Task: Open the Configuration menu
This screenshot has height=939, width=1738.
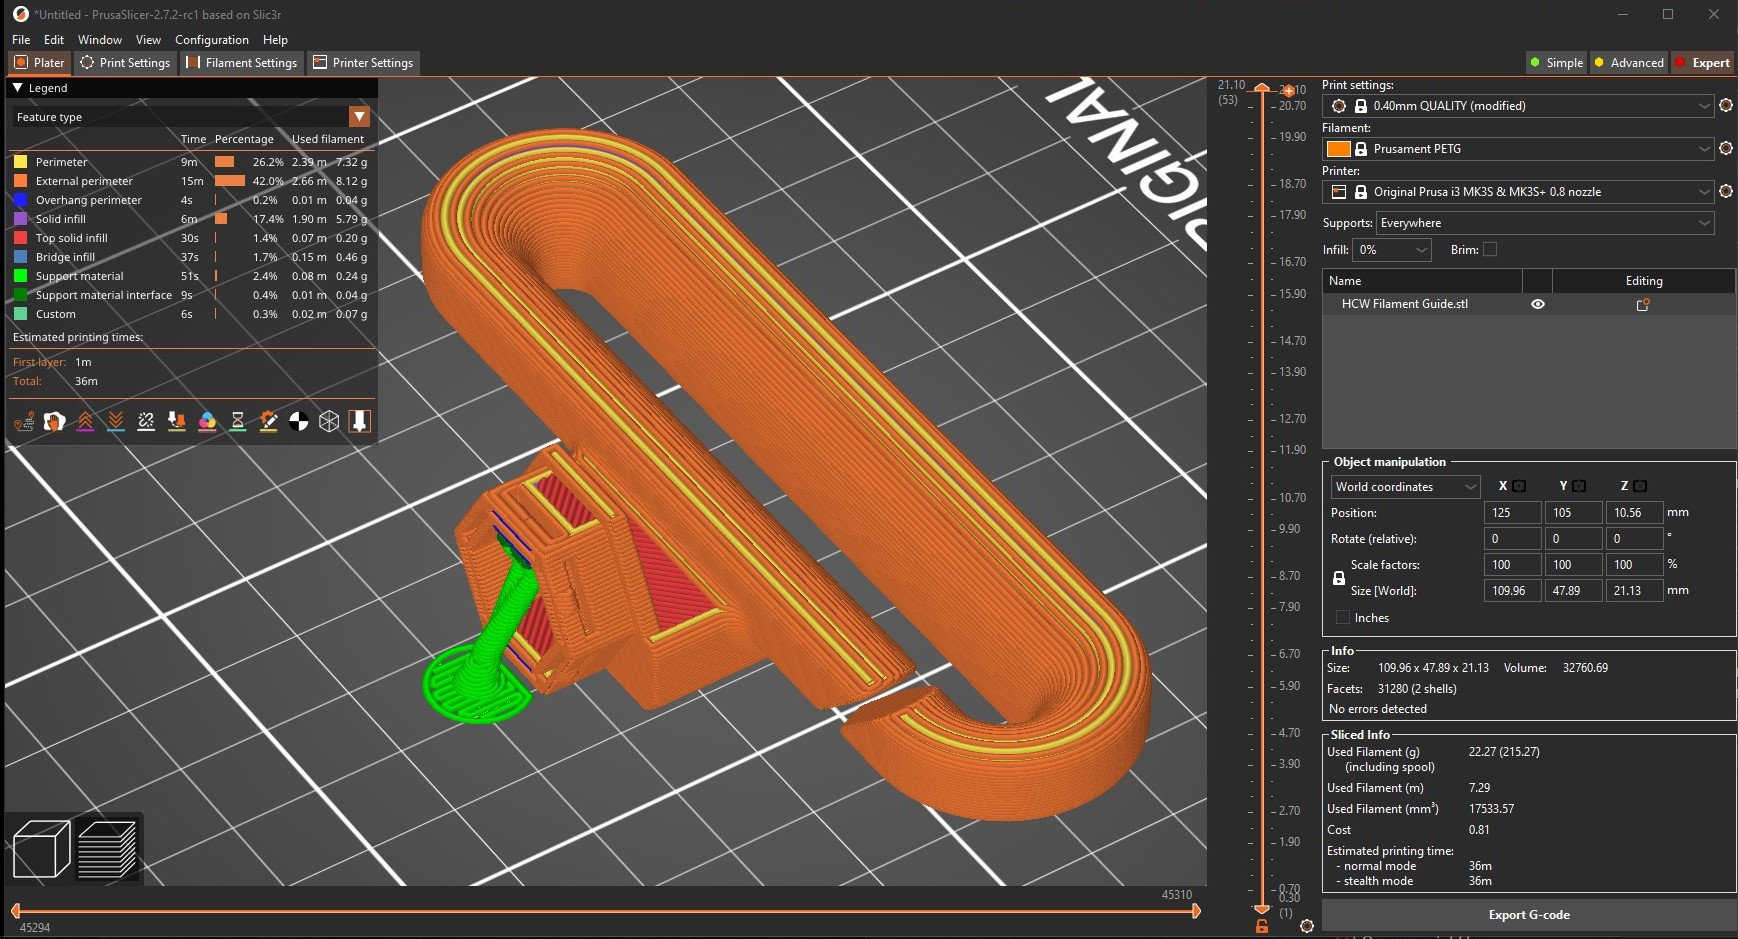Action: point(212,40)
